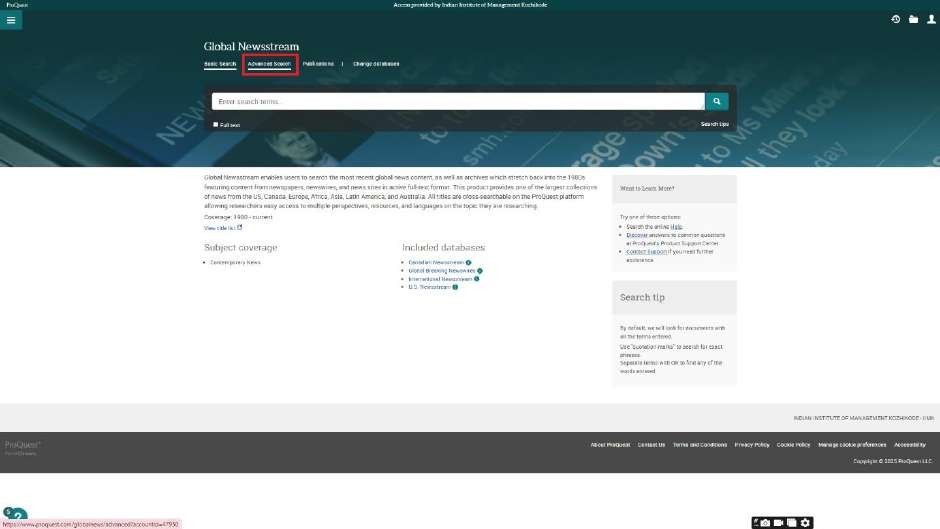Click info icon beside Global Breaking Newswires

pyautogui.click(x=480, y=270)
